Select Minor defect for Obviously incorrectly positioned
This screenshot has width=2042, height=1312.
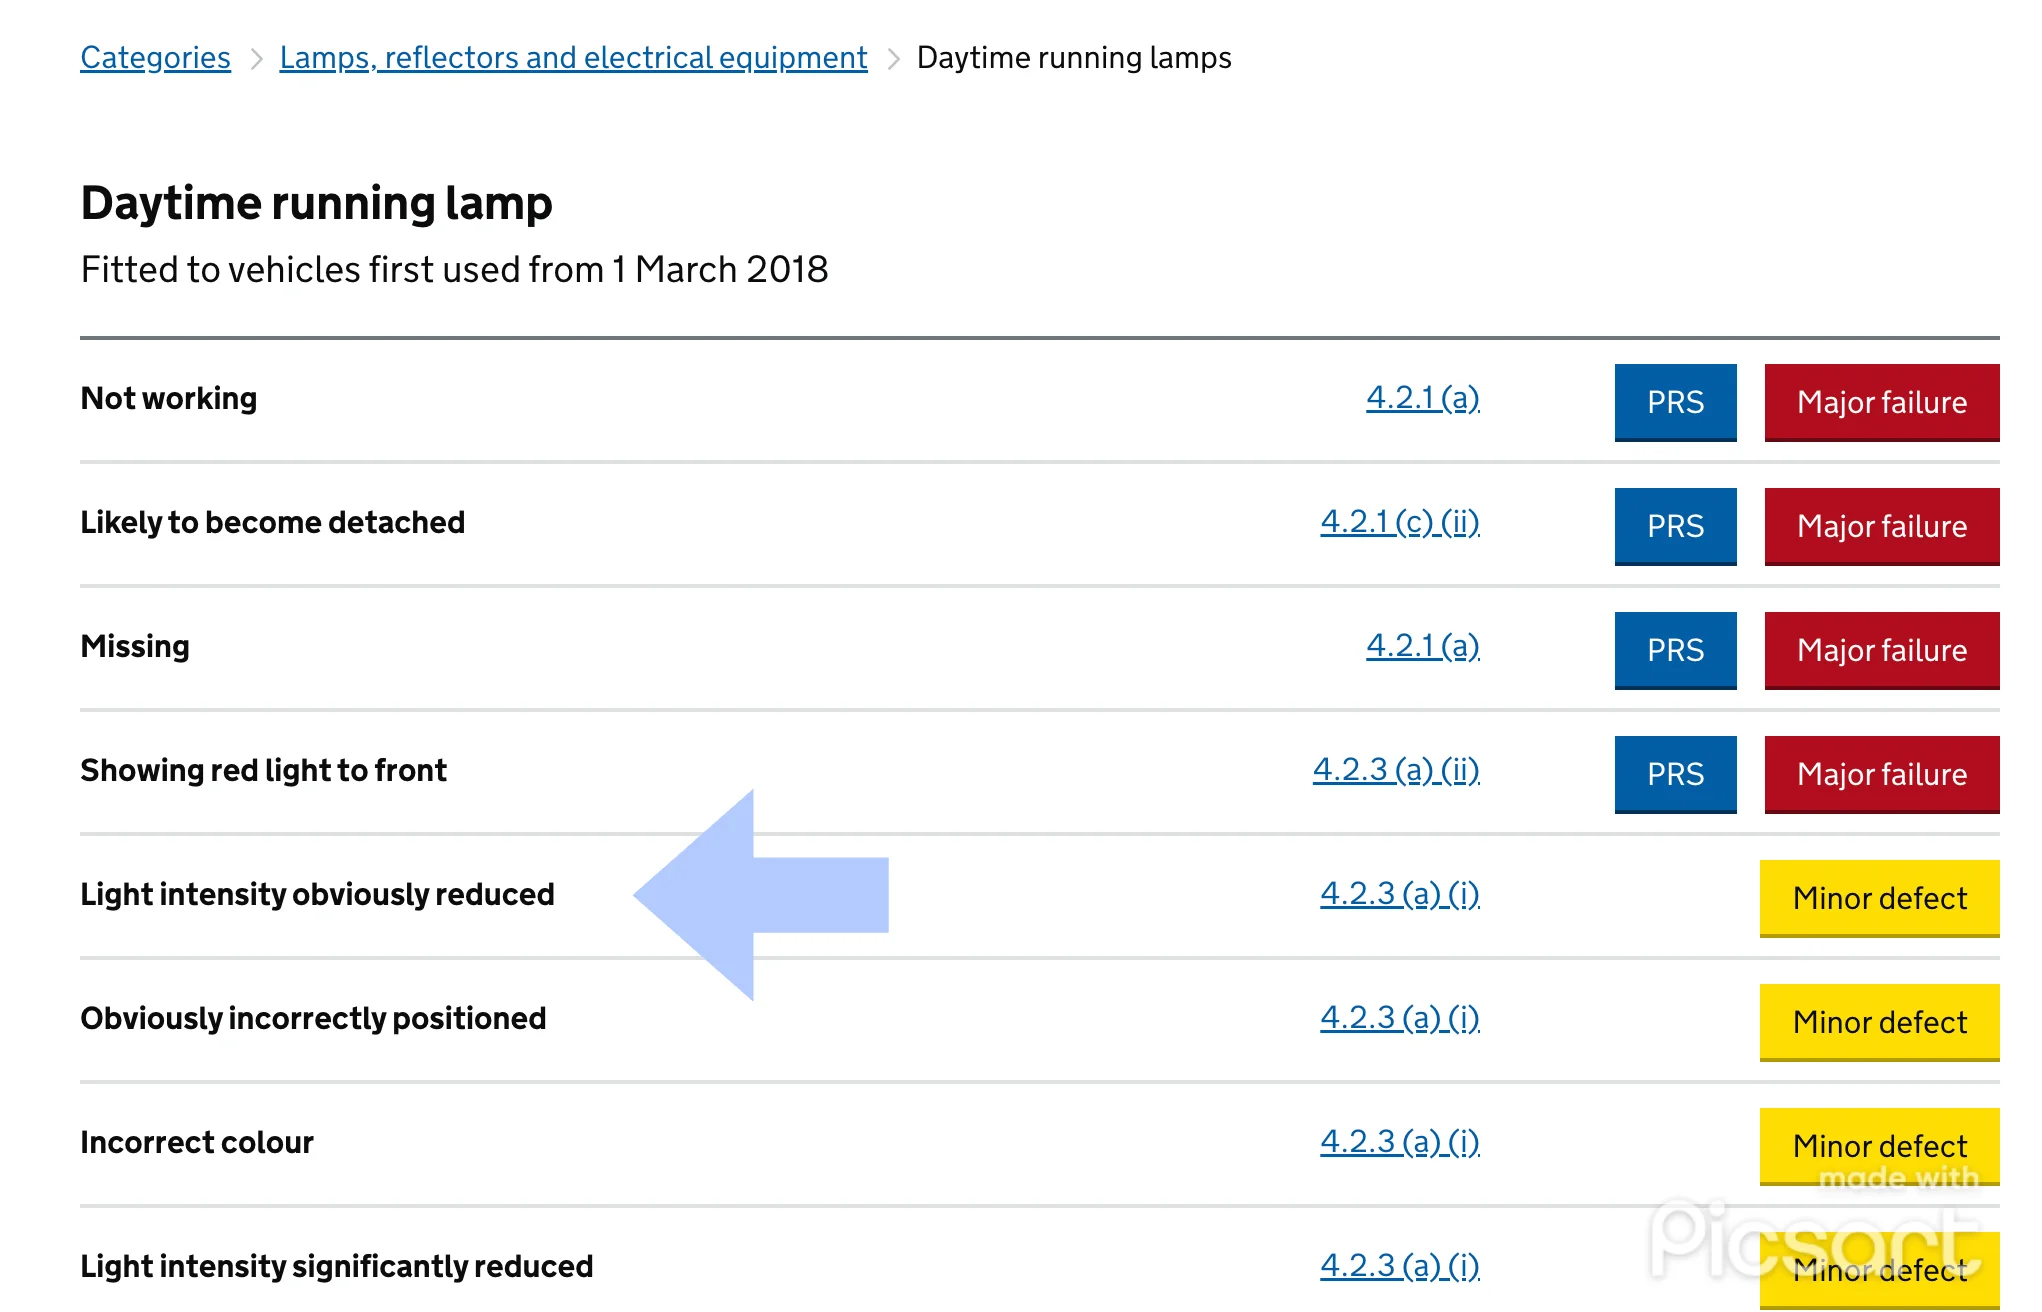tap(1879, 1022)
